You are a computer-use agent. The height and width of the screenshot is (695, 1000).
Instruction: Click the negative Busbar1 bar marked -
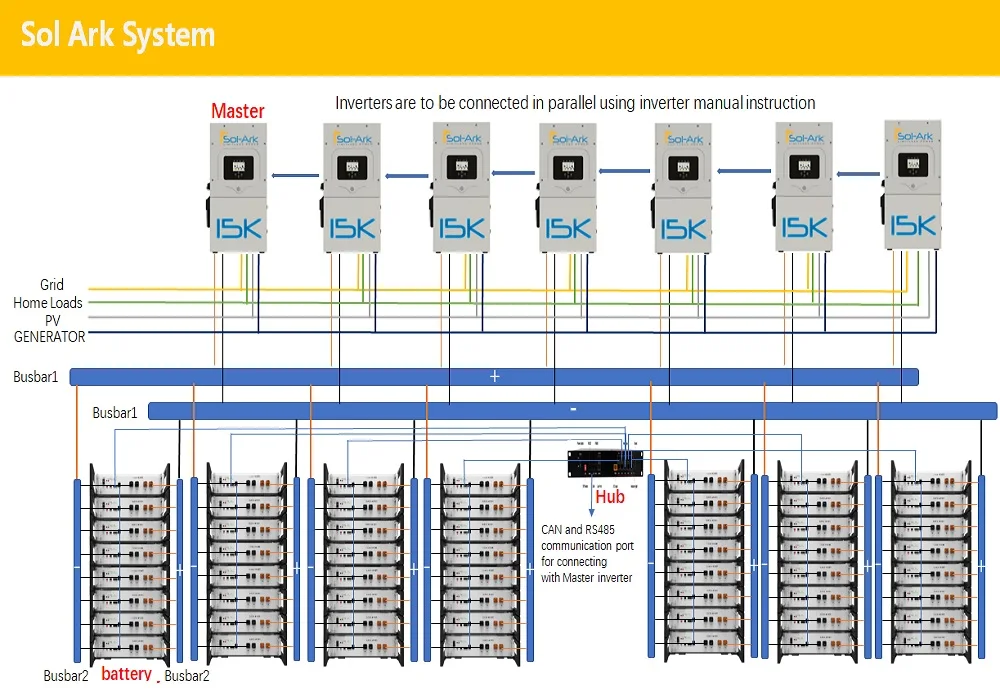point(572,410)
